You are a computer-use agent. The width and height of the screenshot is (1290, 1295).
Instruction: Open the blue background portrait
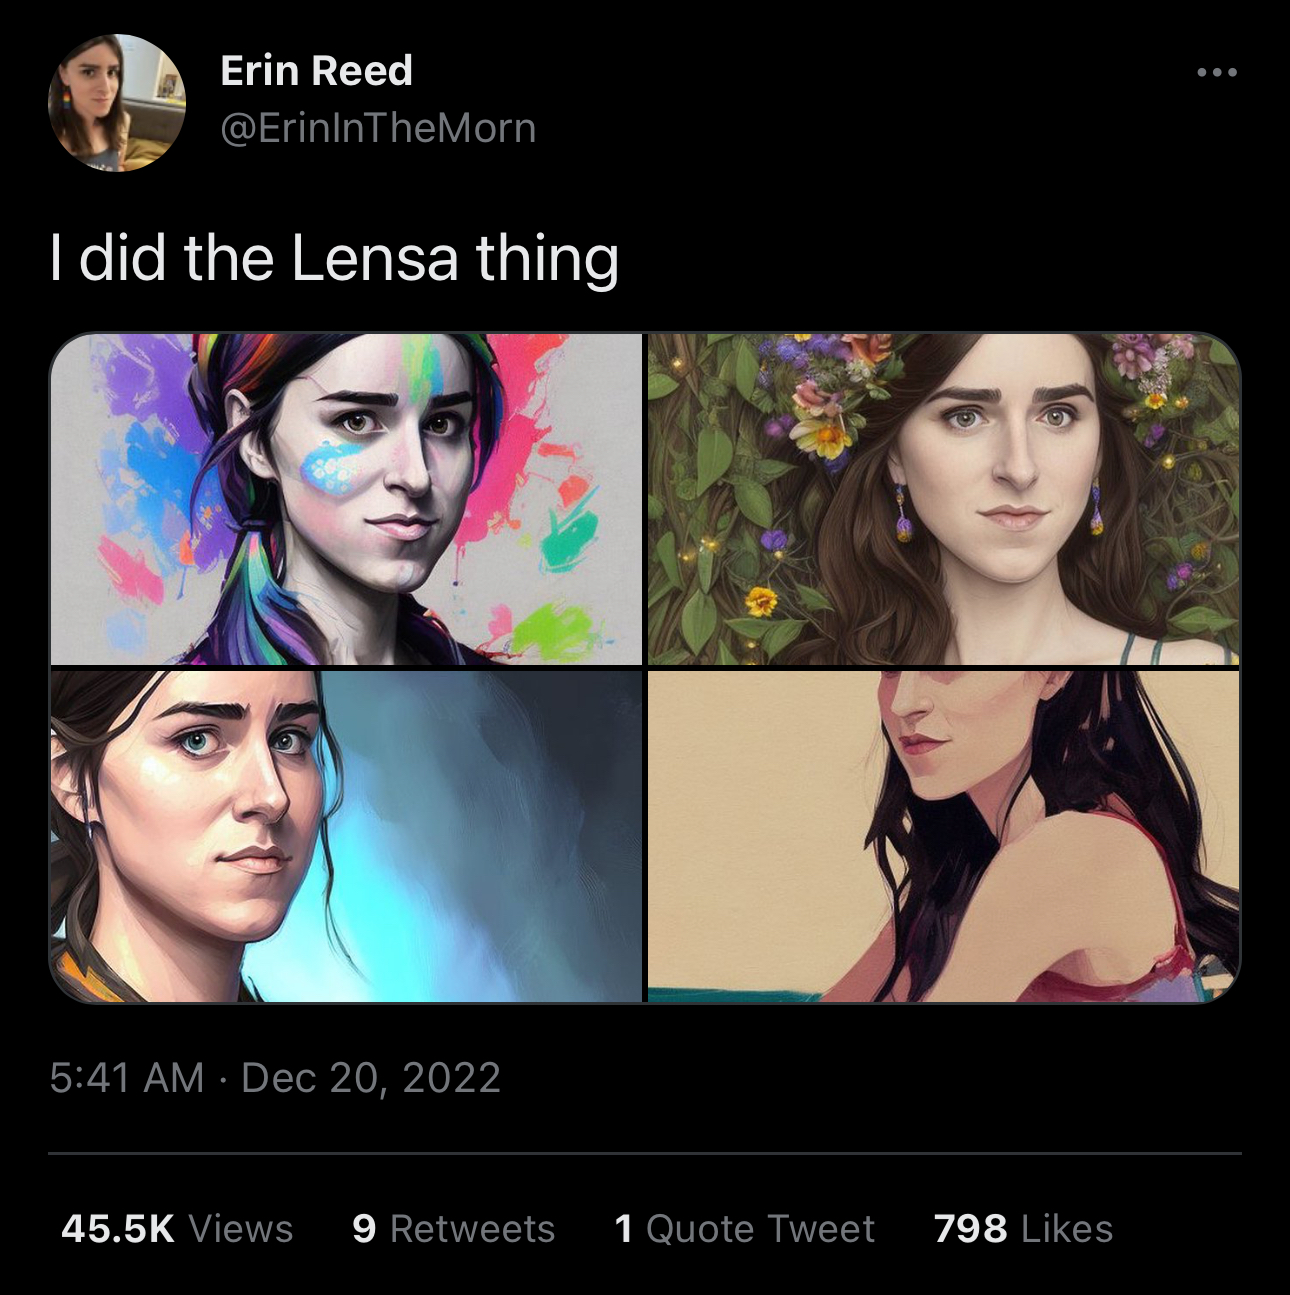[x=346, y=836]
